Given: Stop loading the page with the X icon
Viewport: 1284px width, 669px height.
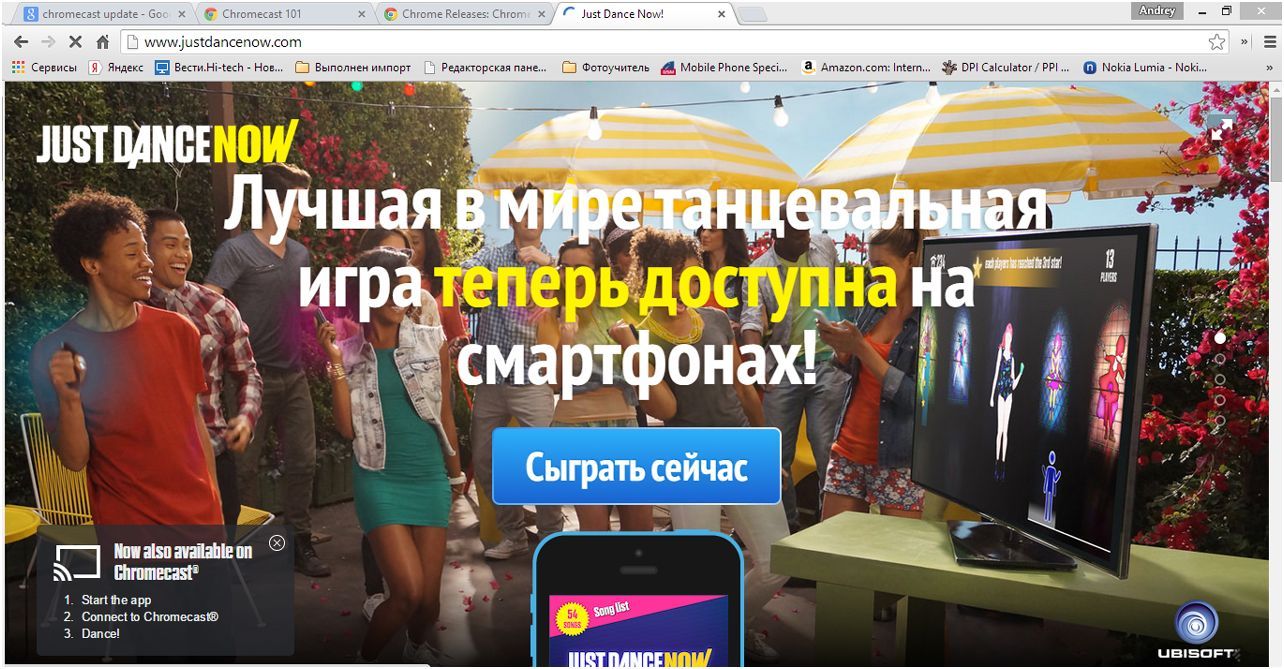Looking at the screenshot, I should [x=75, y=43].
